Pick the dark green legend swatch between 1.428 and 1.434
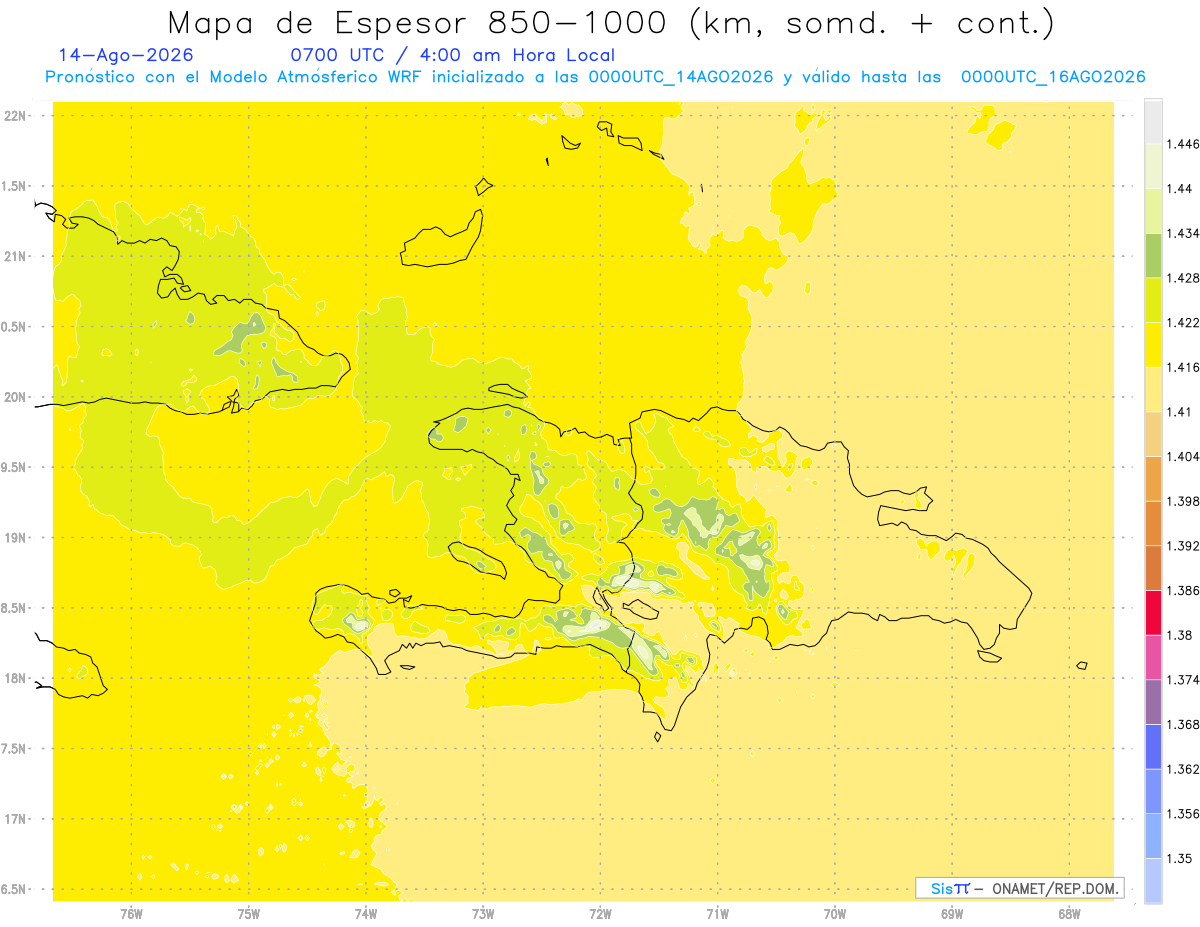The image size is (1200, 927). (1153, 255)
